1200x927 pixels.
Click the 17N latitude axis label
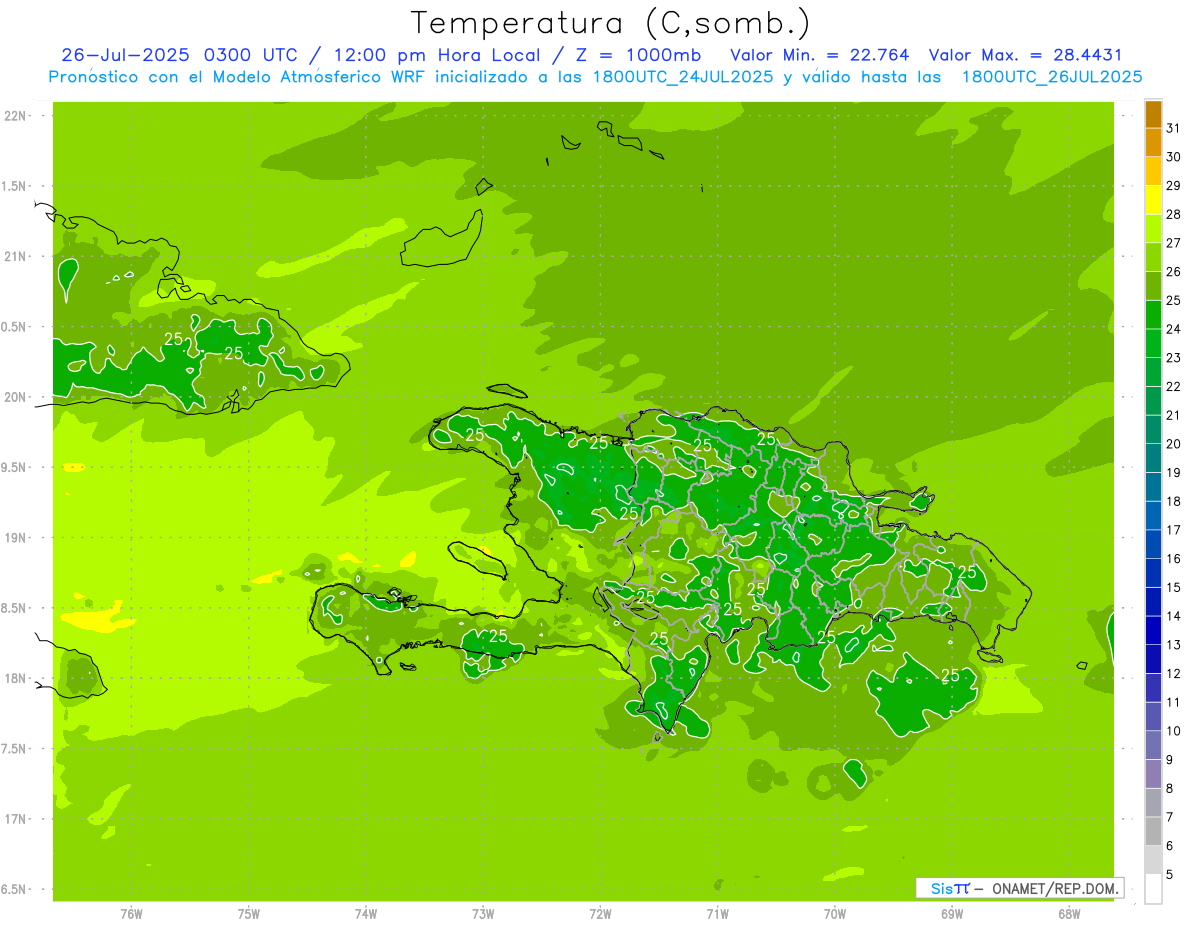(x=15, y=819)
